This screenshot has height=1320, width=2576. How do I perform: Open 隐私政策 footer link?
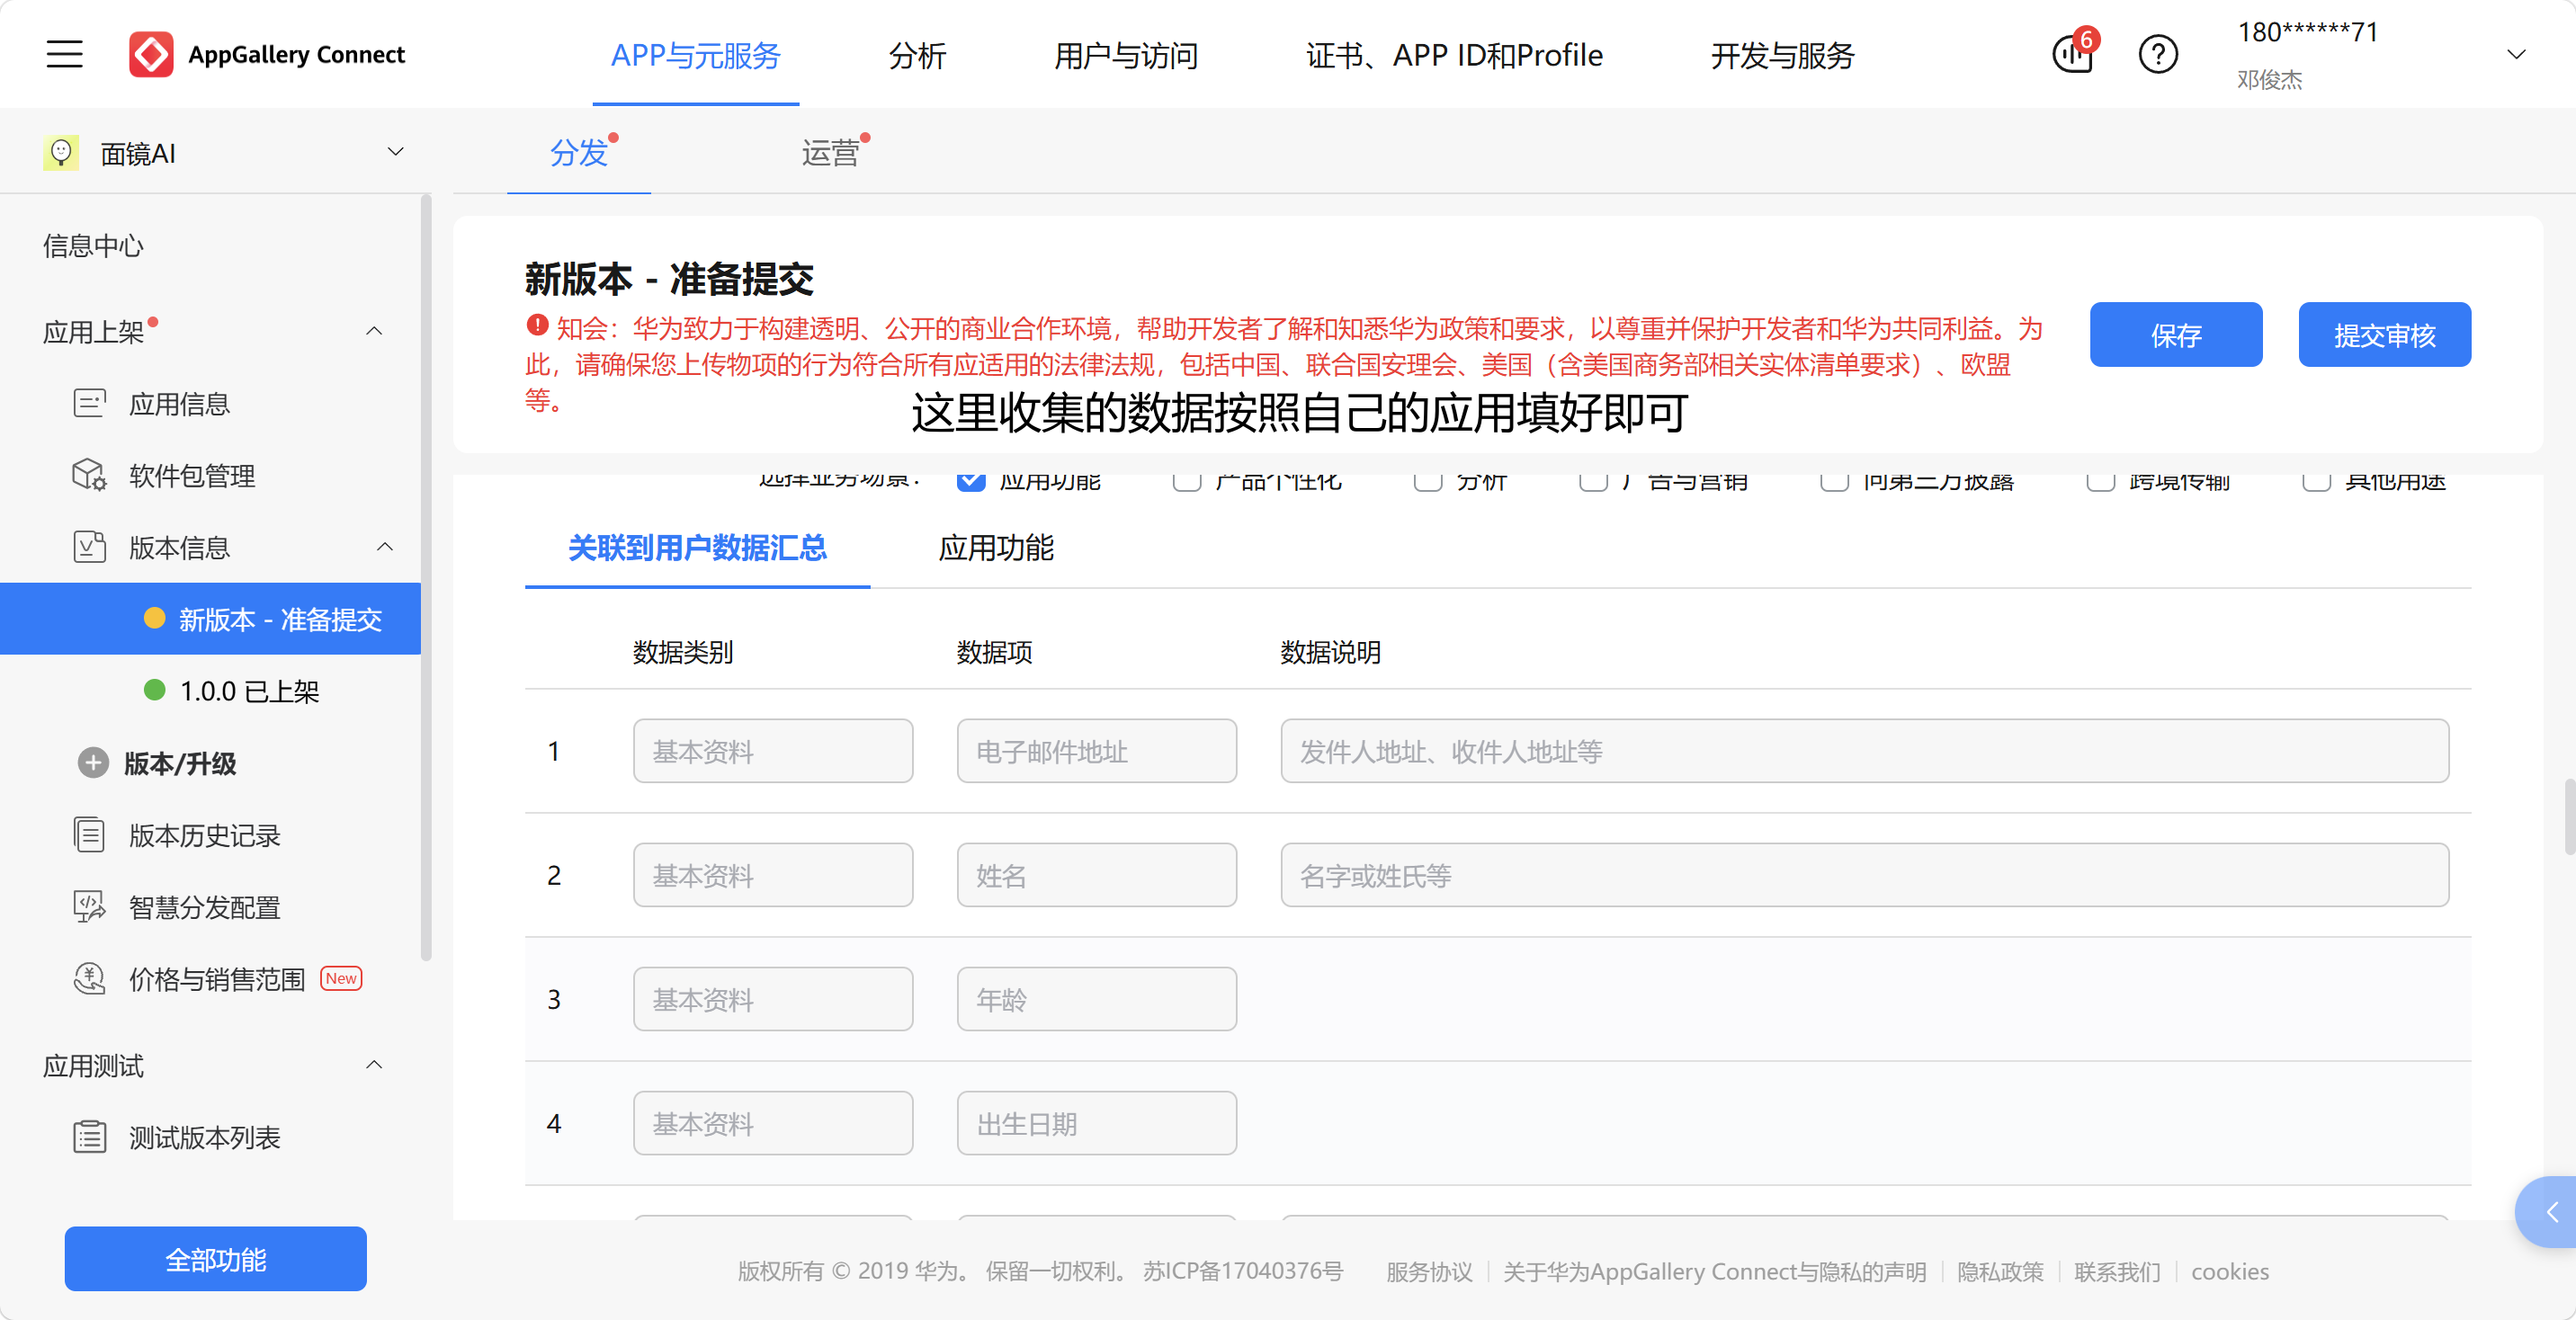tap(2000, 1272)
